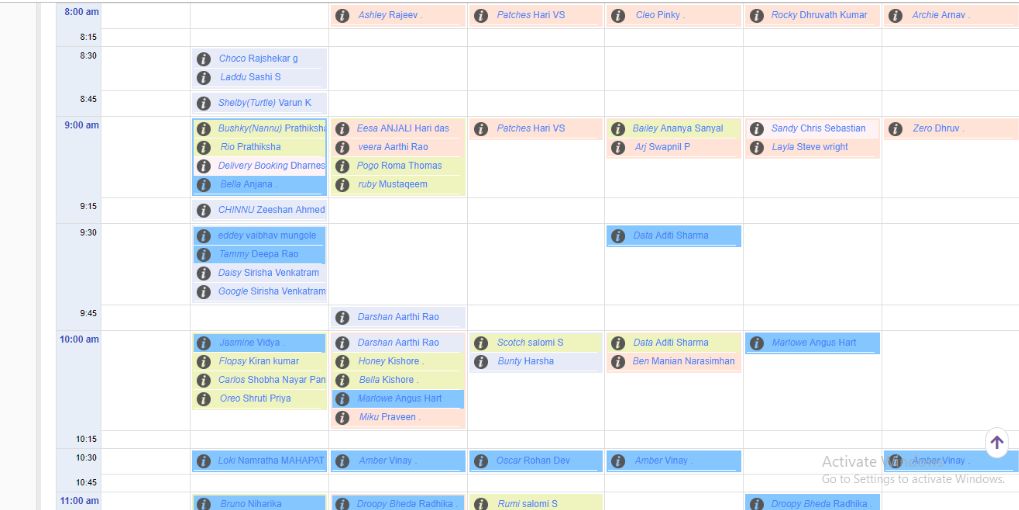Click the 8:30 time label
The image size is (1019, 510).
88,55
